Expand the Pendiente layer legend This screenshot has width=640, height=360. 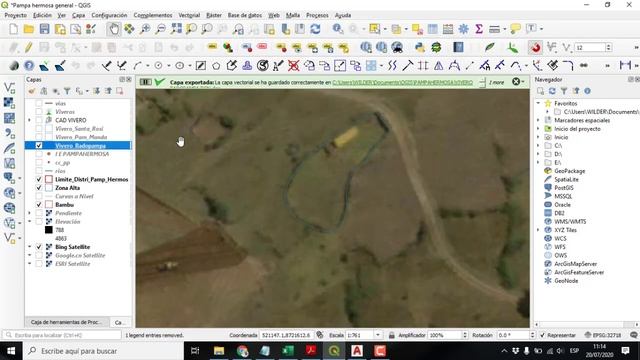(x=29, y=213)
